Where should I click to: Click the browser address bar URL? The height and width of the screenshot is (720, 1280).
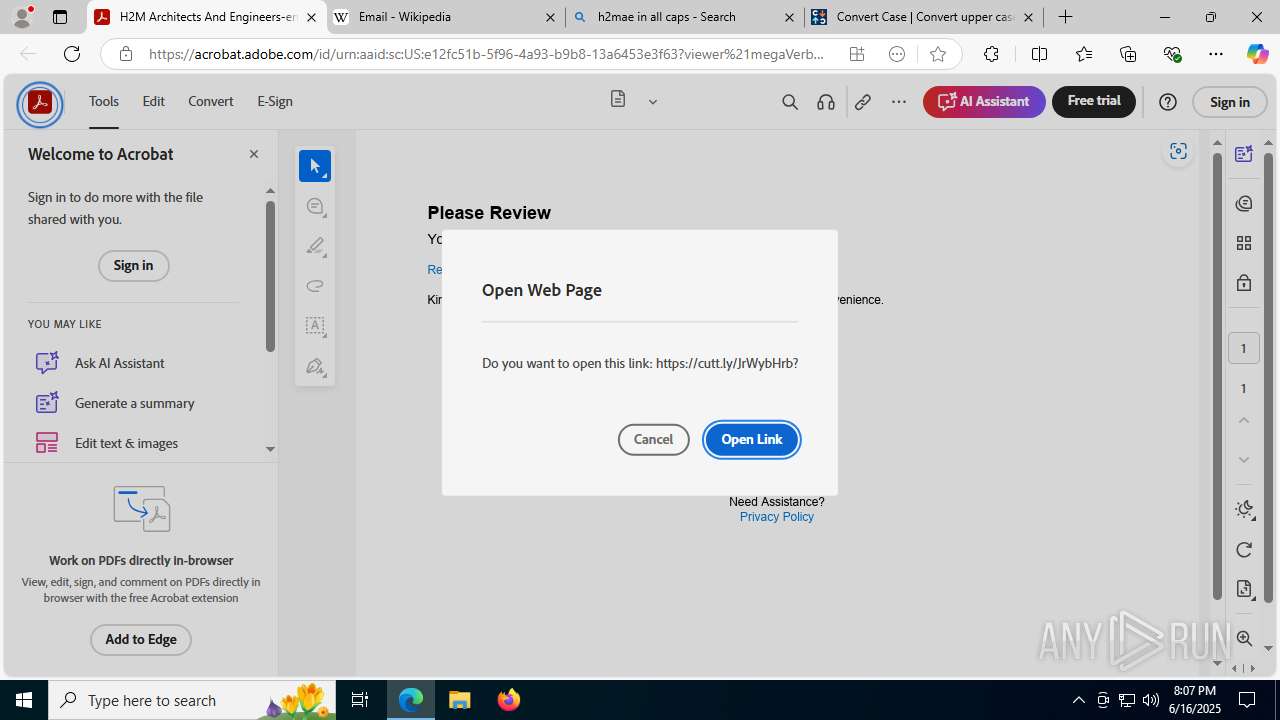tap(487, 55)
